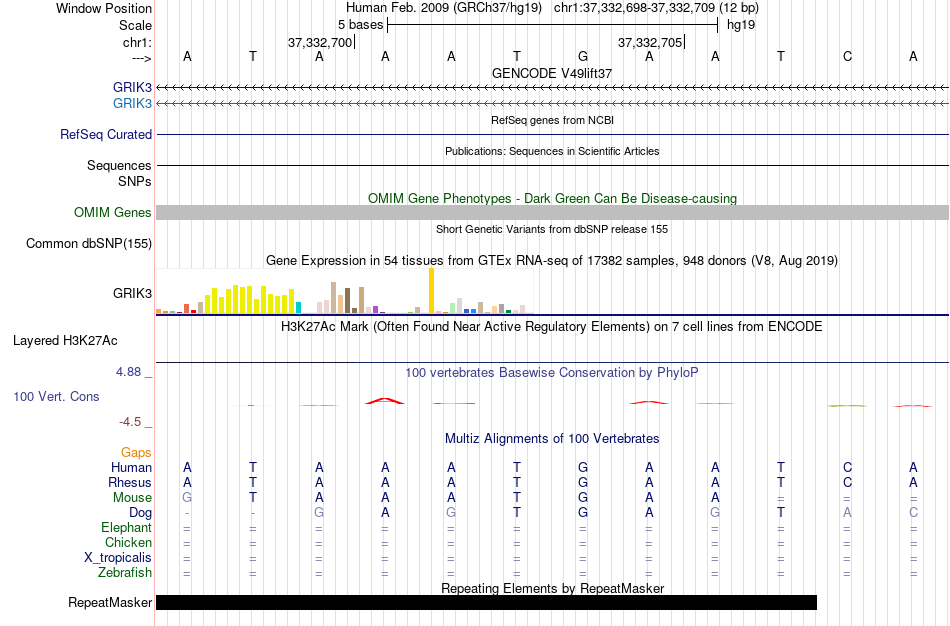This screenshot has width=950, height=626.
Task: Click the tall red PhyloP conservation peak
Action: click(385, 401)
